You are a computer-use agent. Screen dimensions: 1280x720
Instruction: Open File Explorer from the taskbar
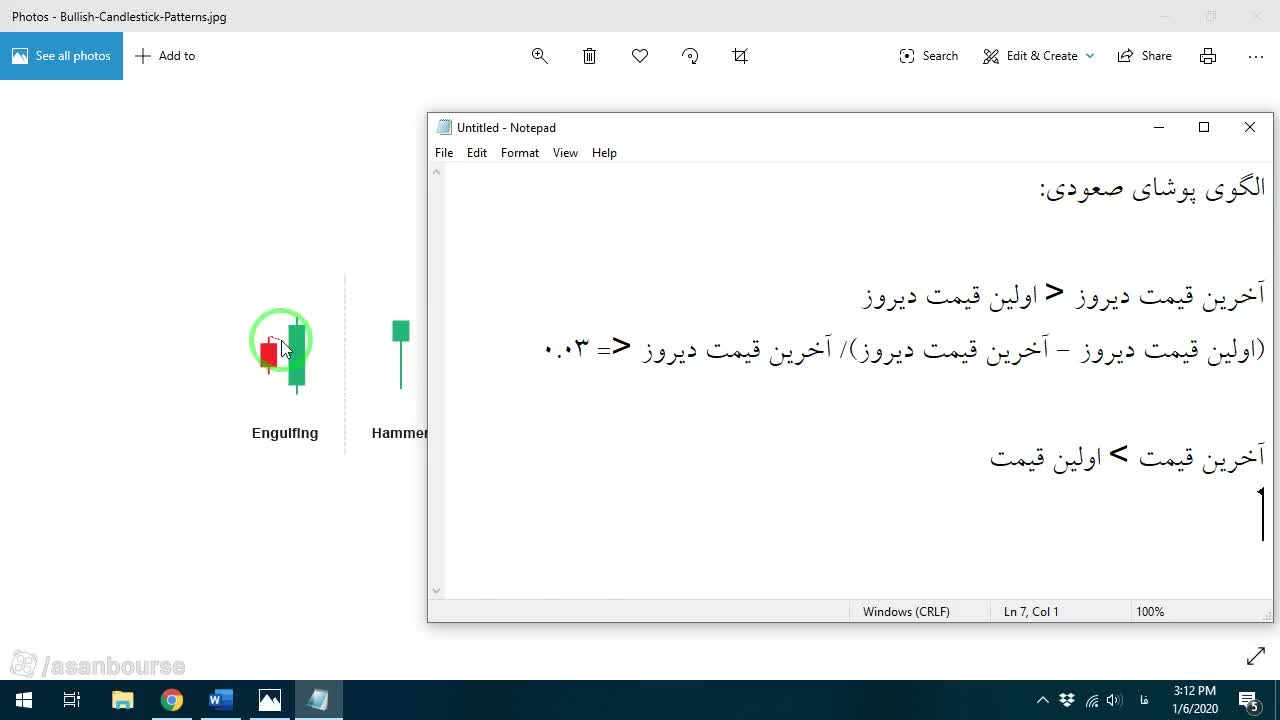pos(122,700)
